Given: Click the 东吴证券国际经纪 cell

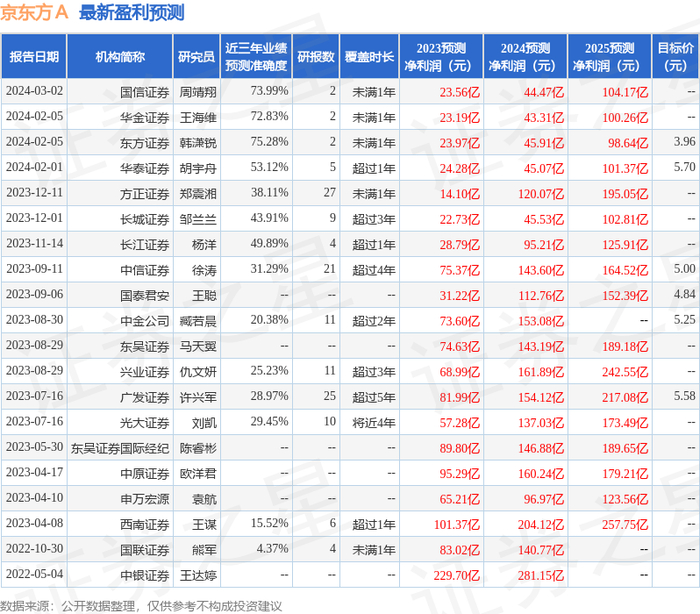Looking at the screenshot, I should coord(120,448).
